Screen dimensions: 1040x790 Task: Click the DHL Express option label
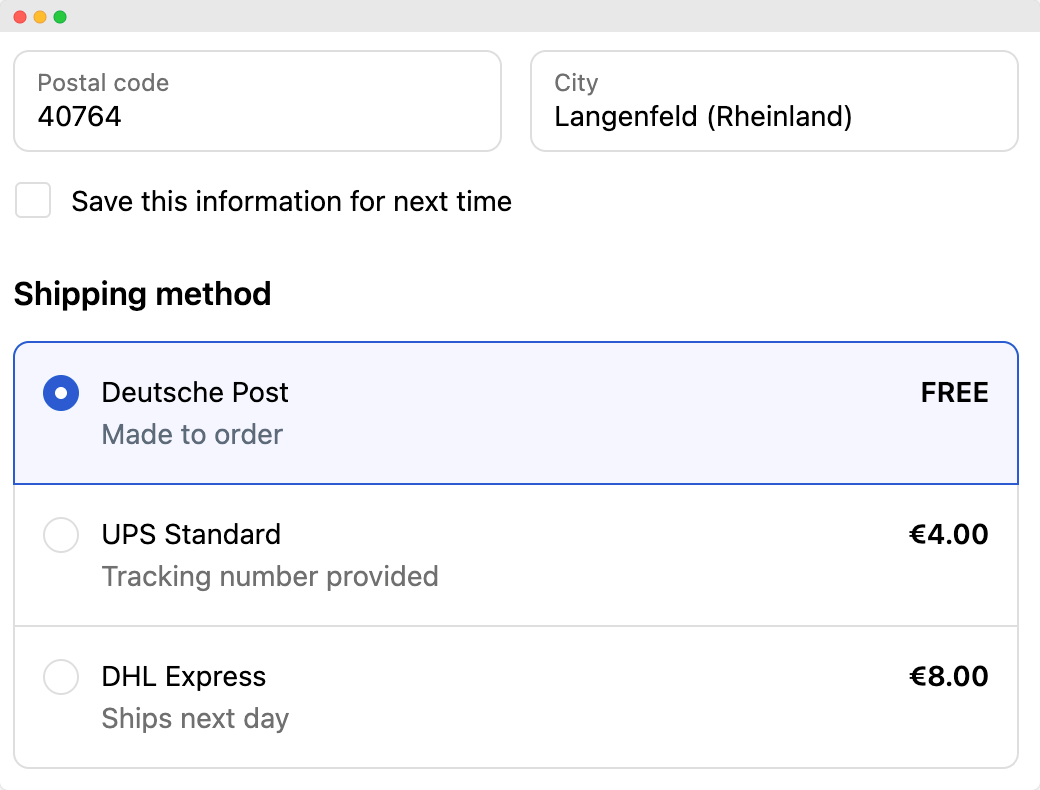coord(184,677)
